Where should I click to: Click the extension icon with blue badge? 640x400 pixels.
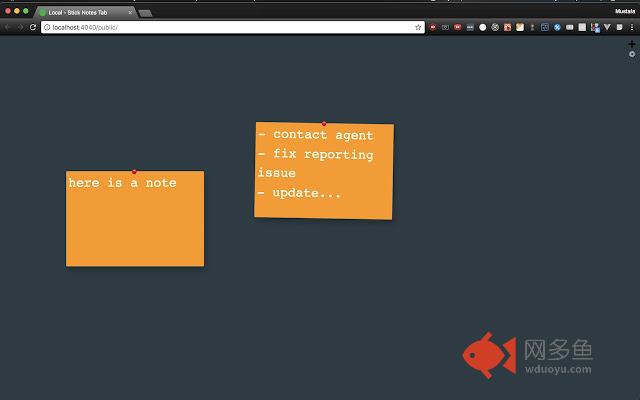point(595,27)
